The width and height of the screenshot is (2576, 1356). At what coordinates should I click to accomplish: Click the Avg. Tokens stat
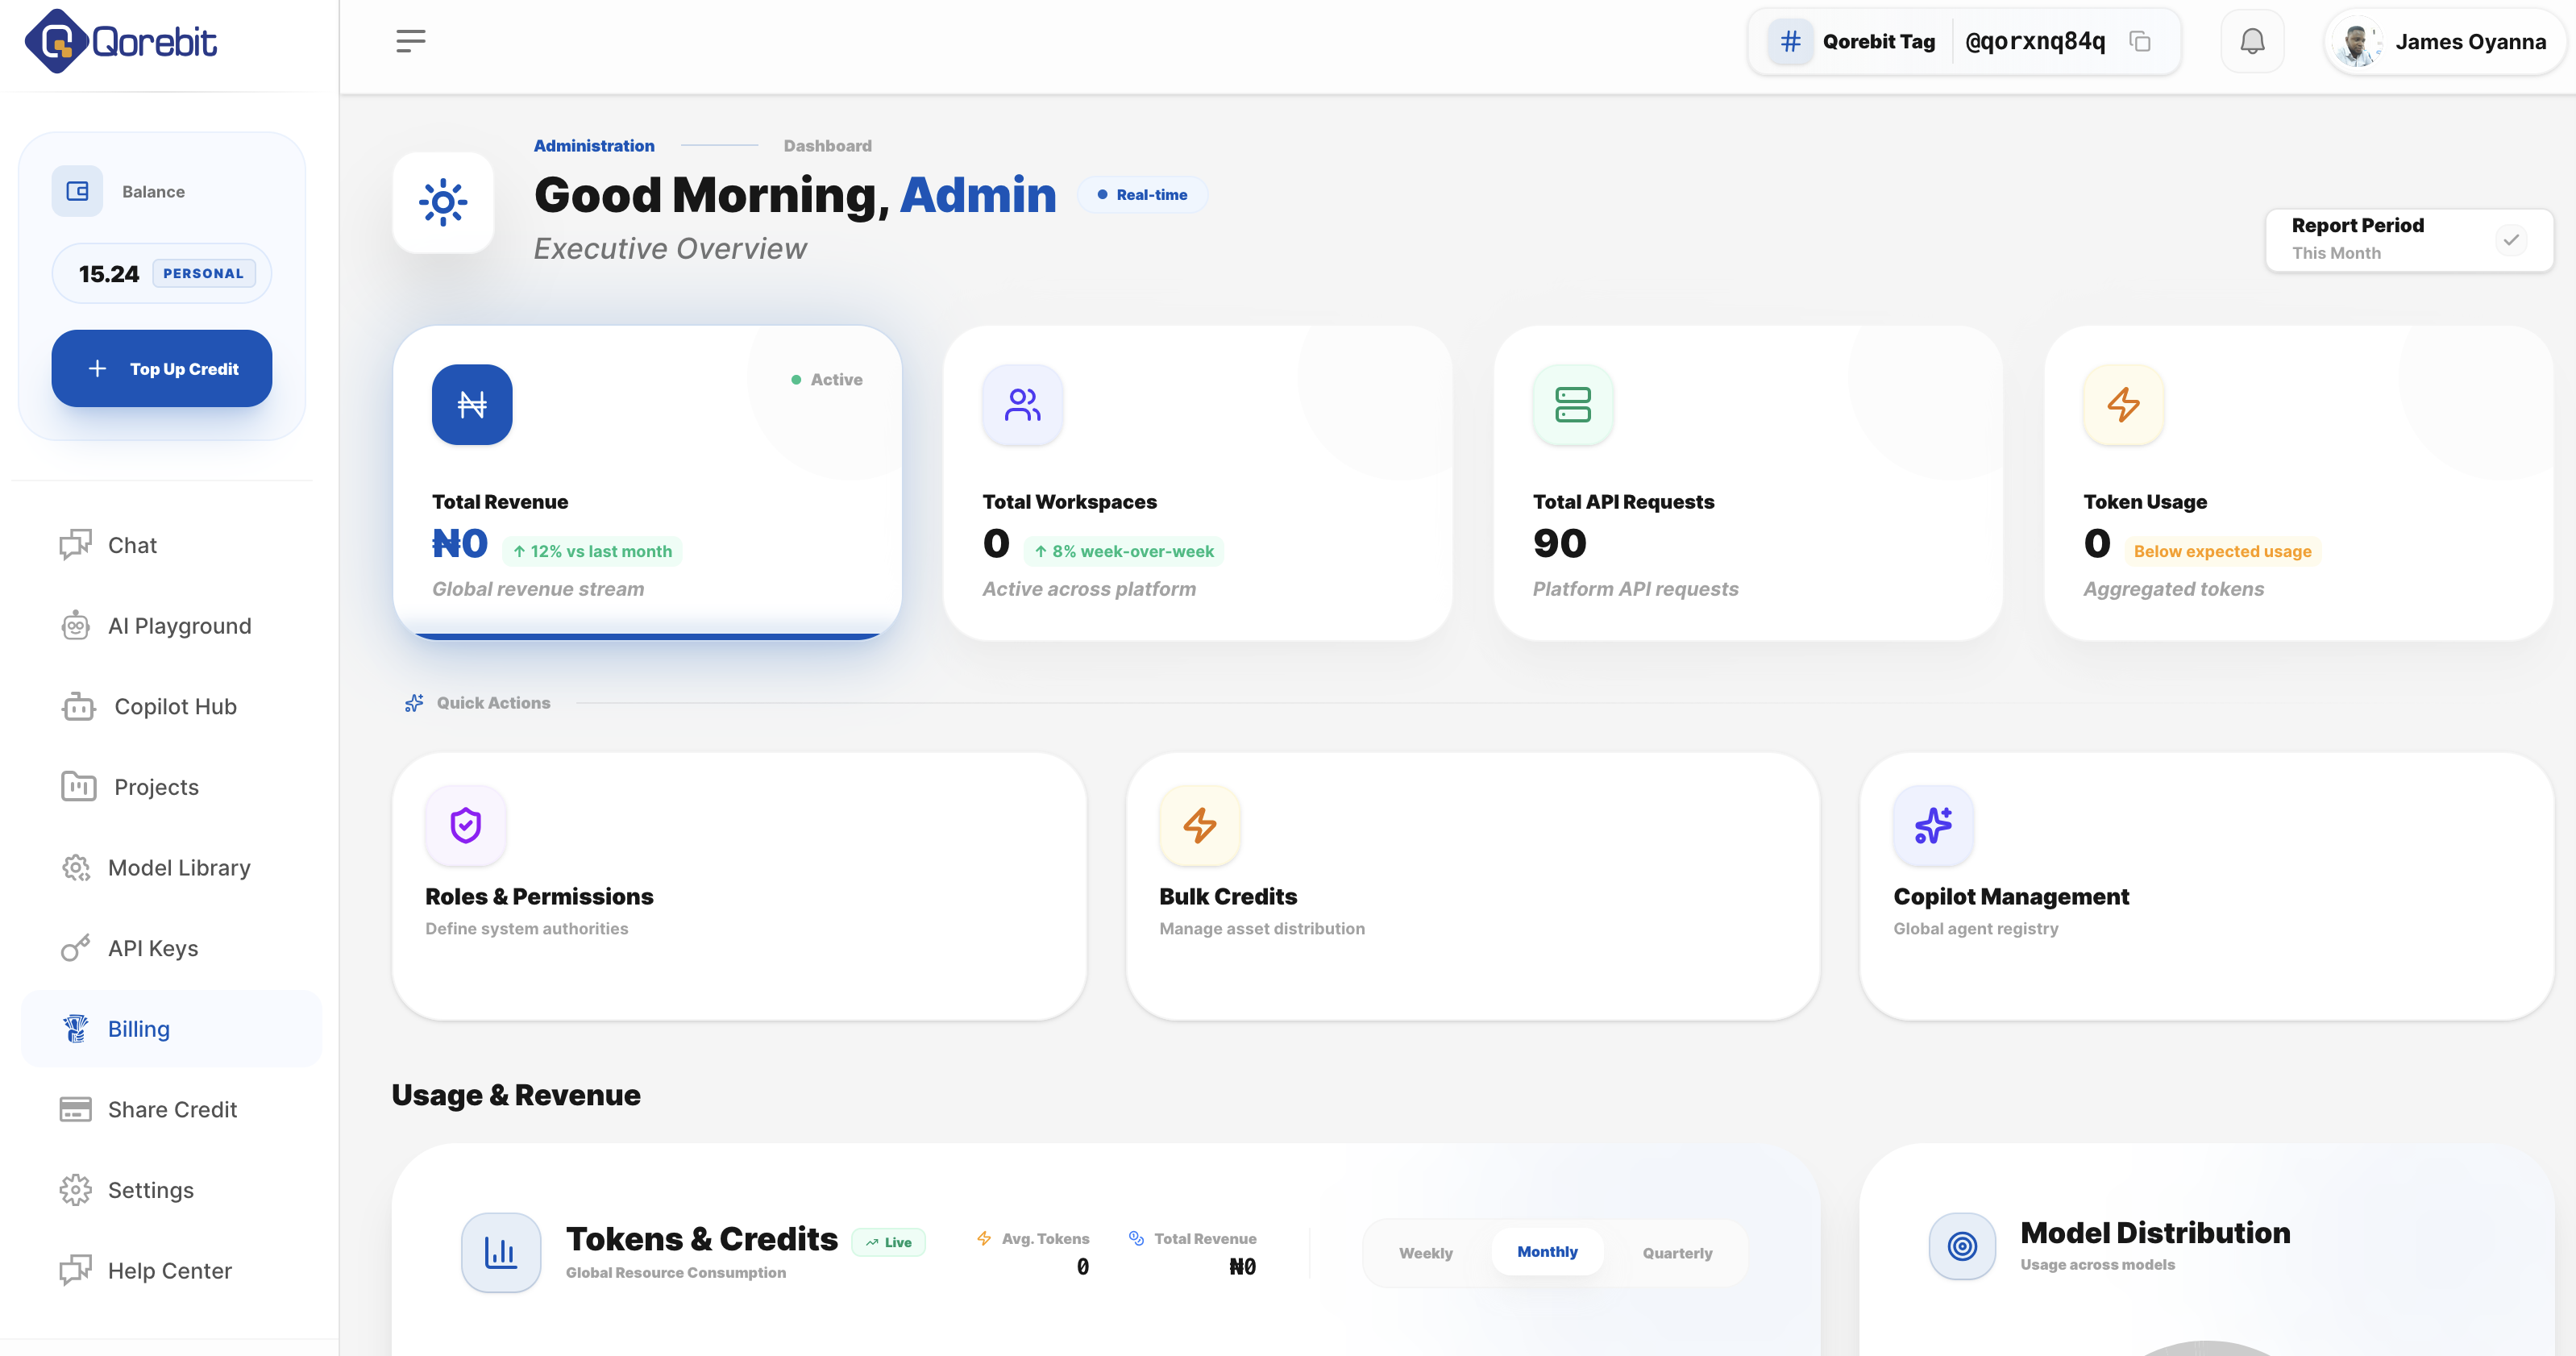pyautogui.click(x=1033, y=1252)
